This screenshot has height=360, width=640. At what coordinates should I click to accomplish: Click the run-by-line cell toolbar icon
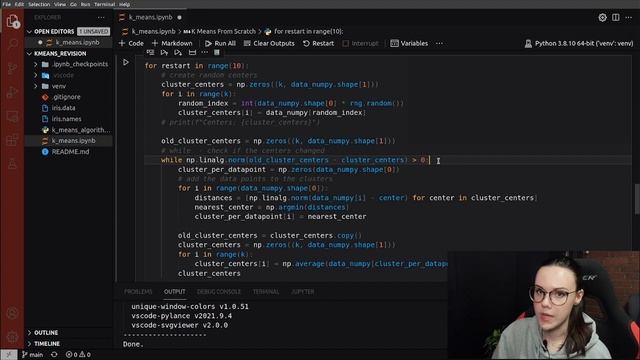pyautogui.click(x=150, y=52)
